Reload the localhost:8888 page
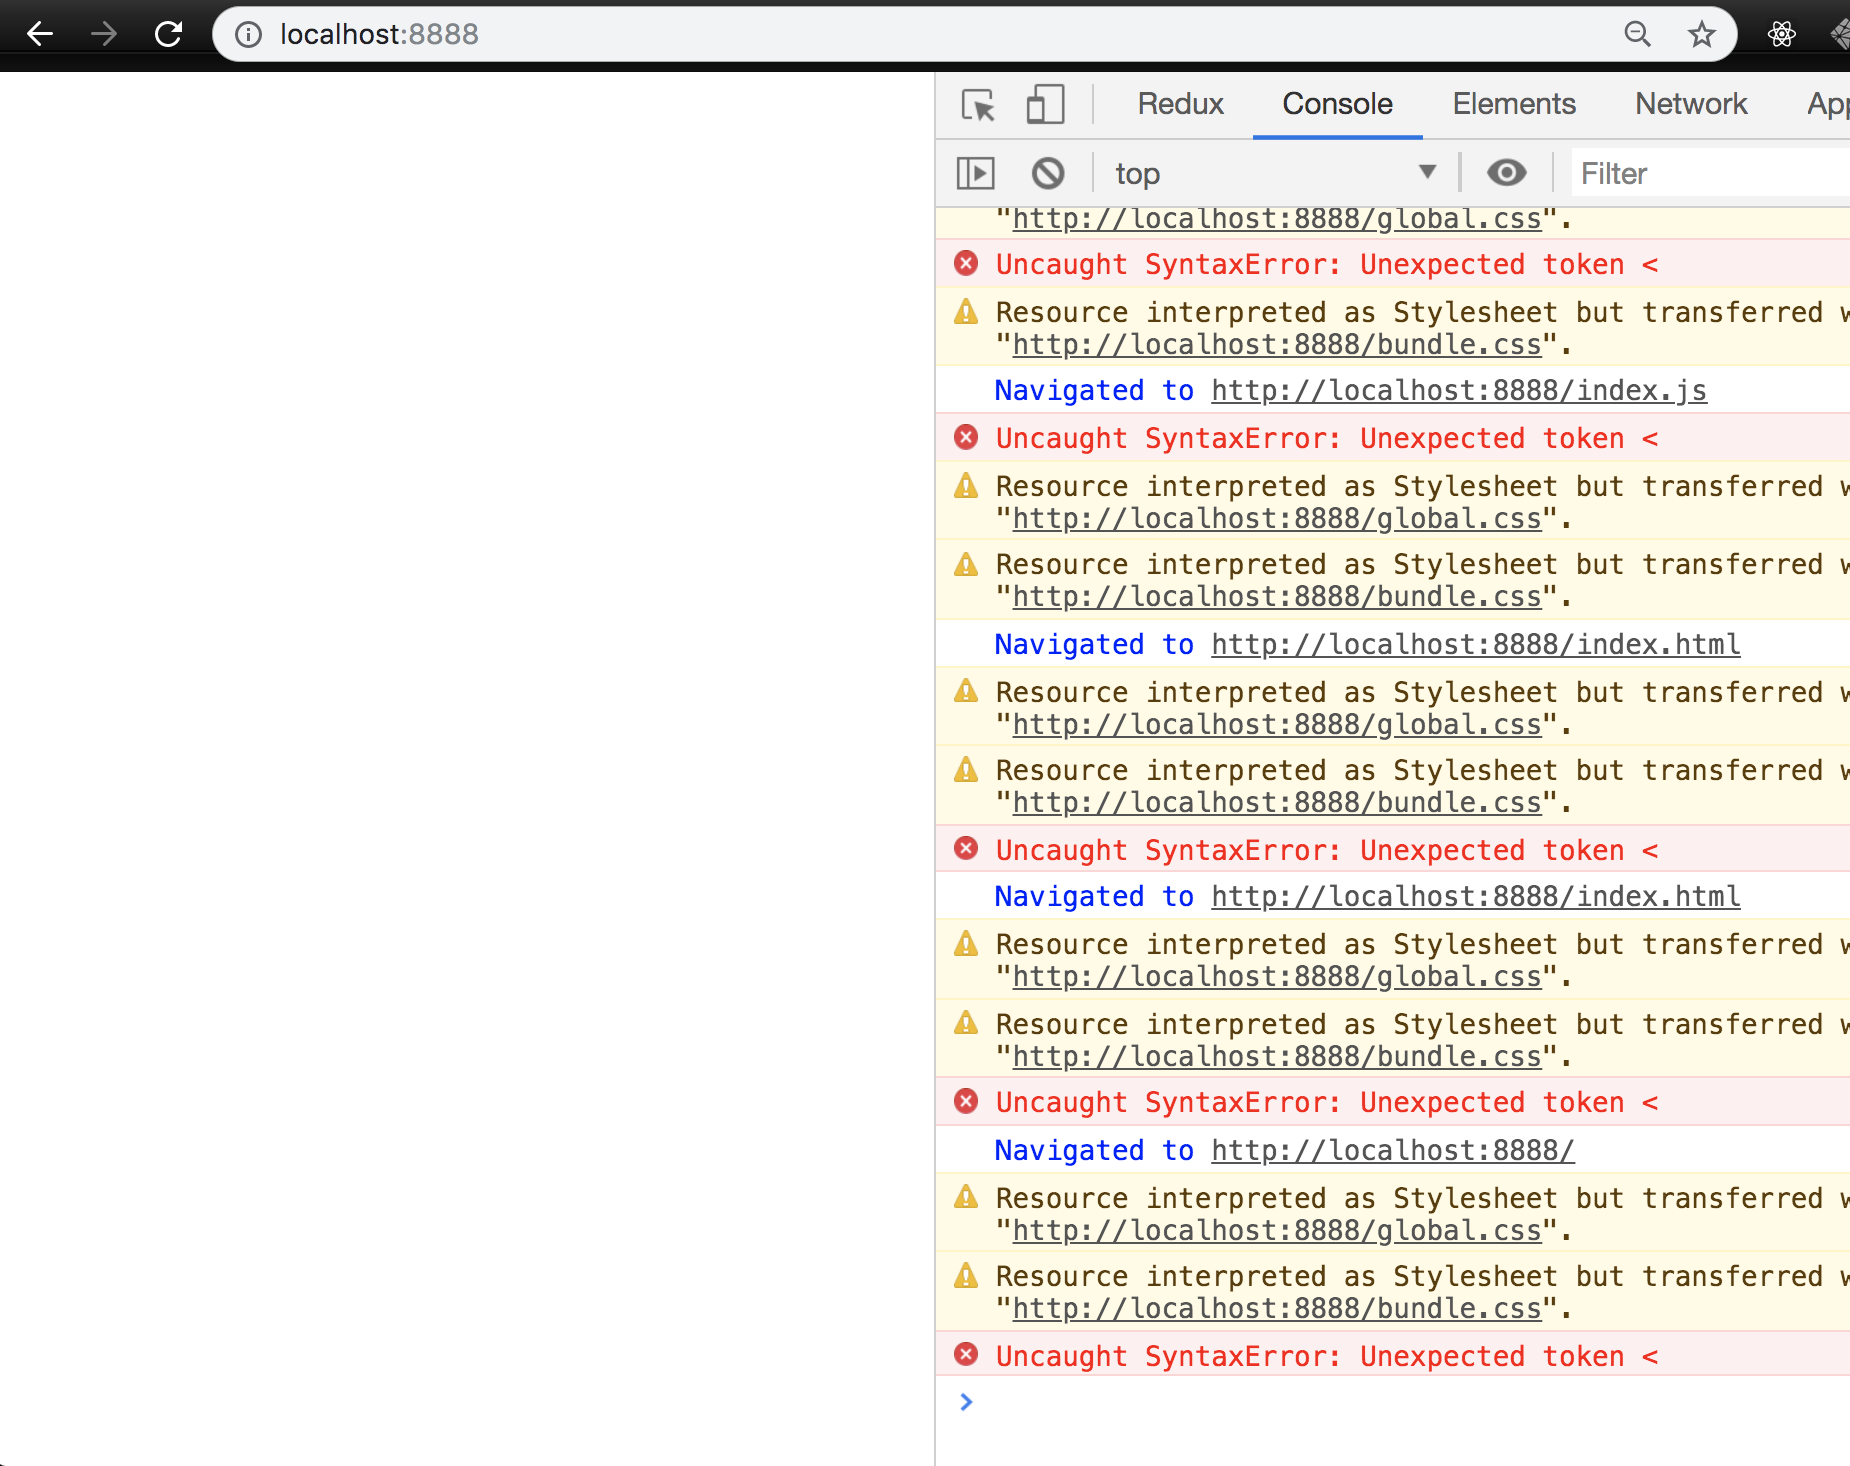The width and height of the screenshot is (1850, 1466). pyautogui.click(x=168, y=34)
